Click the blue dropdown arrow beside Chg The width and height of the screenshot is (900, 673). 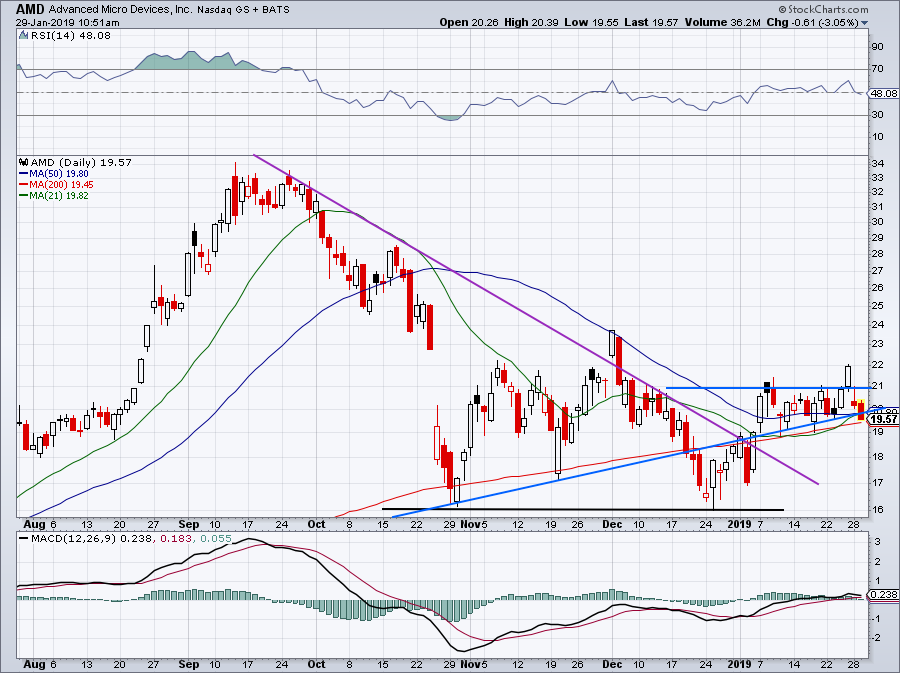[x=864, y=23]
